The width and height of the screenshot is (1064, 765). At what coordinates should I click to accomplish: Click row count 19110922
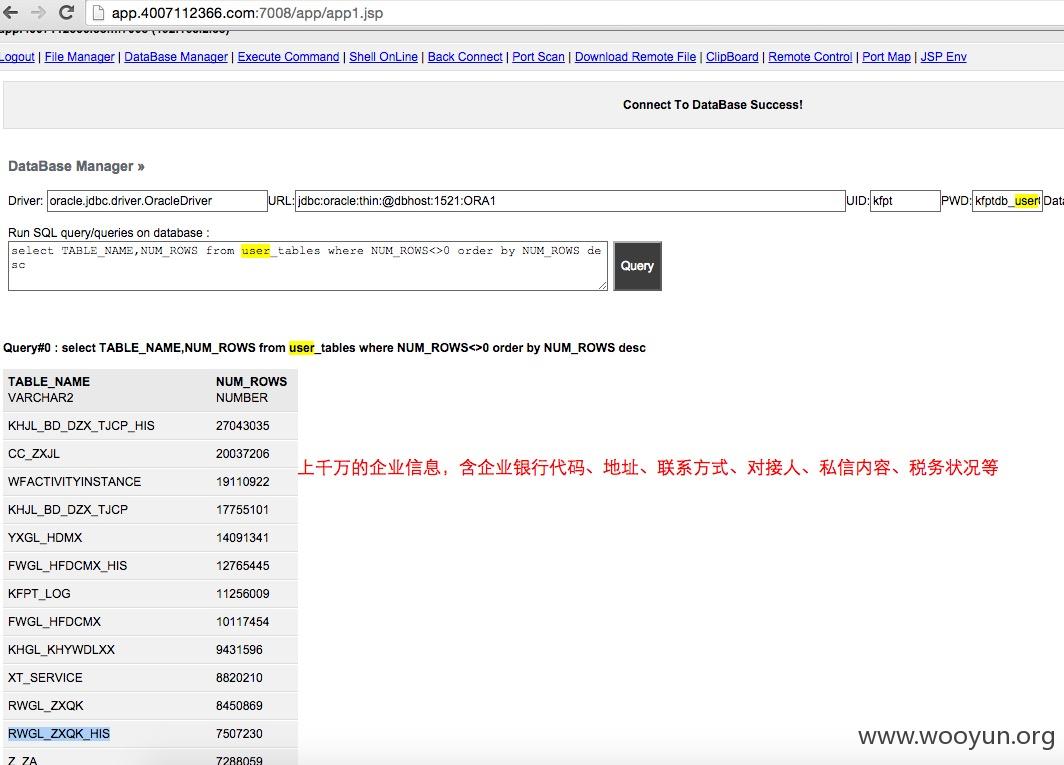tap(243, 482)
